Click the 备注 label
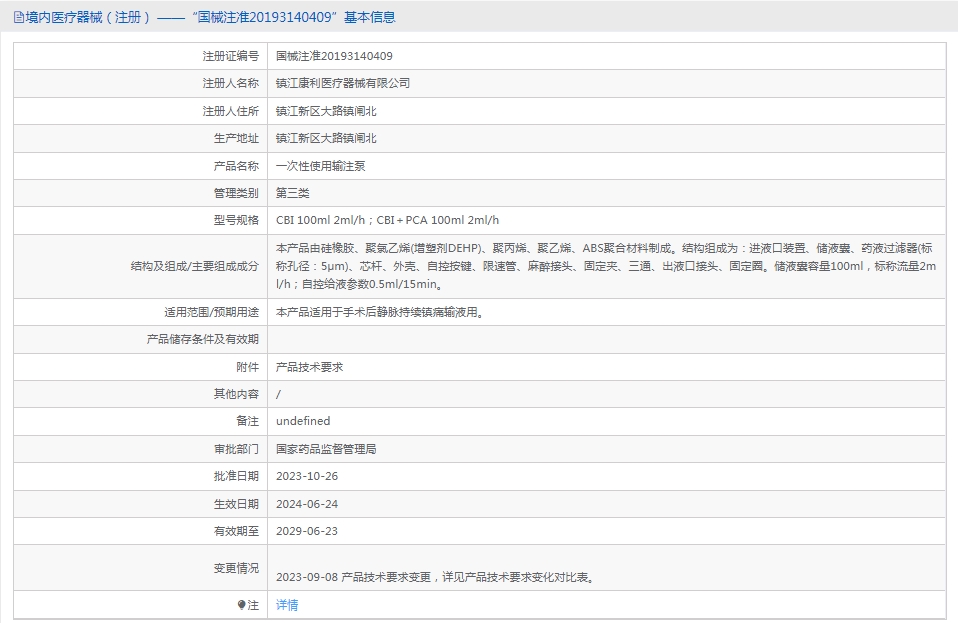The image size is (958, 623). 247,421
